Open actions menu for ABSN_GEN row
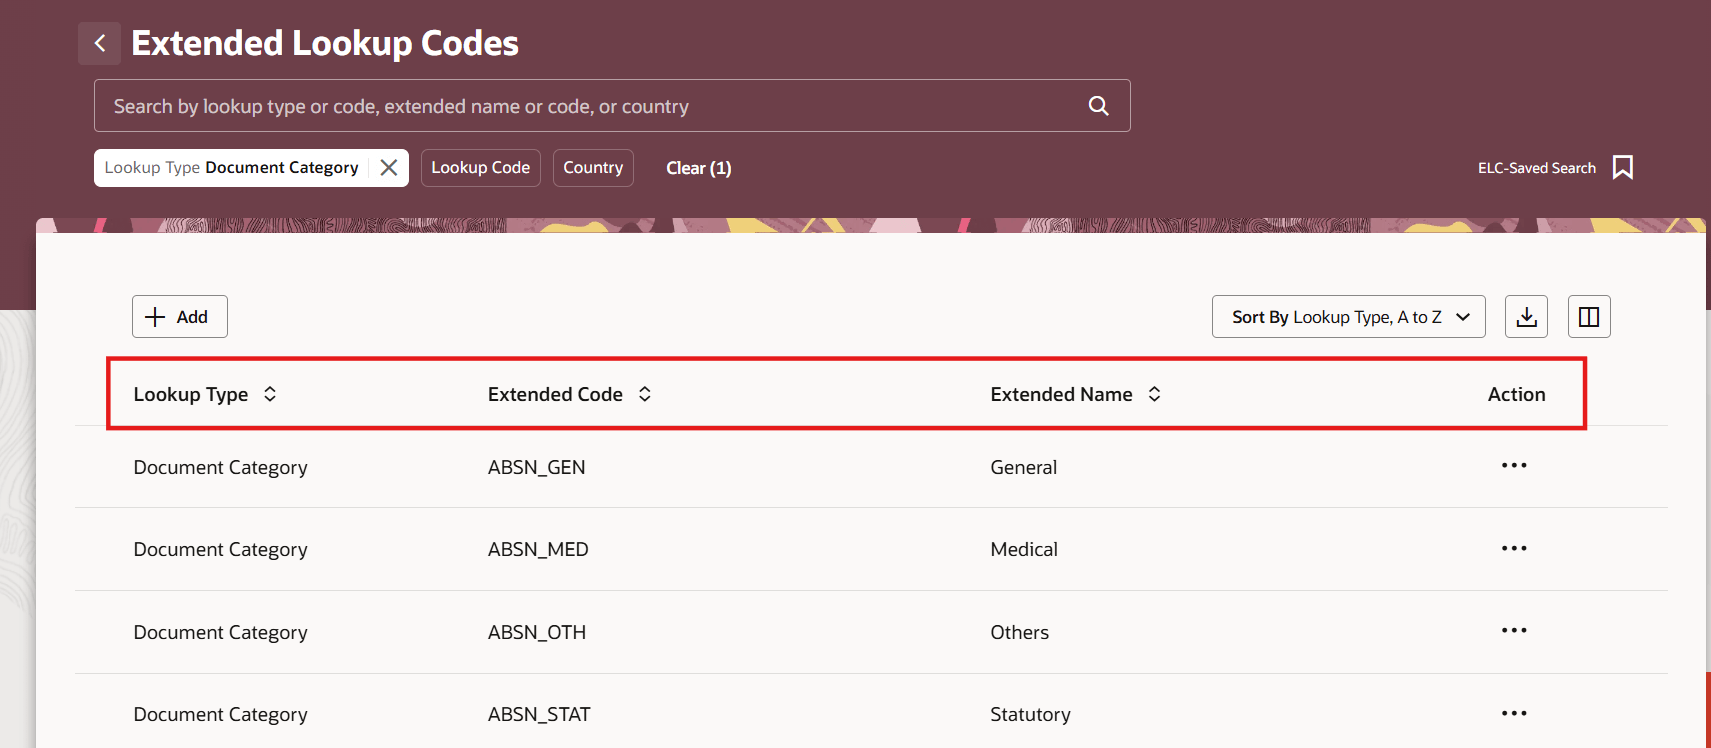 tap(1514, 466)
